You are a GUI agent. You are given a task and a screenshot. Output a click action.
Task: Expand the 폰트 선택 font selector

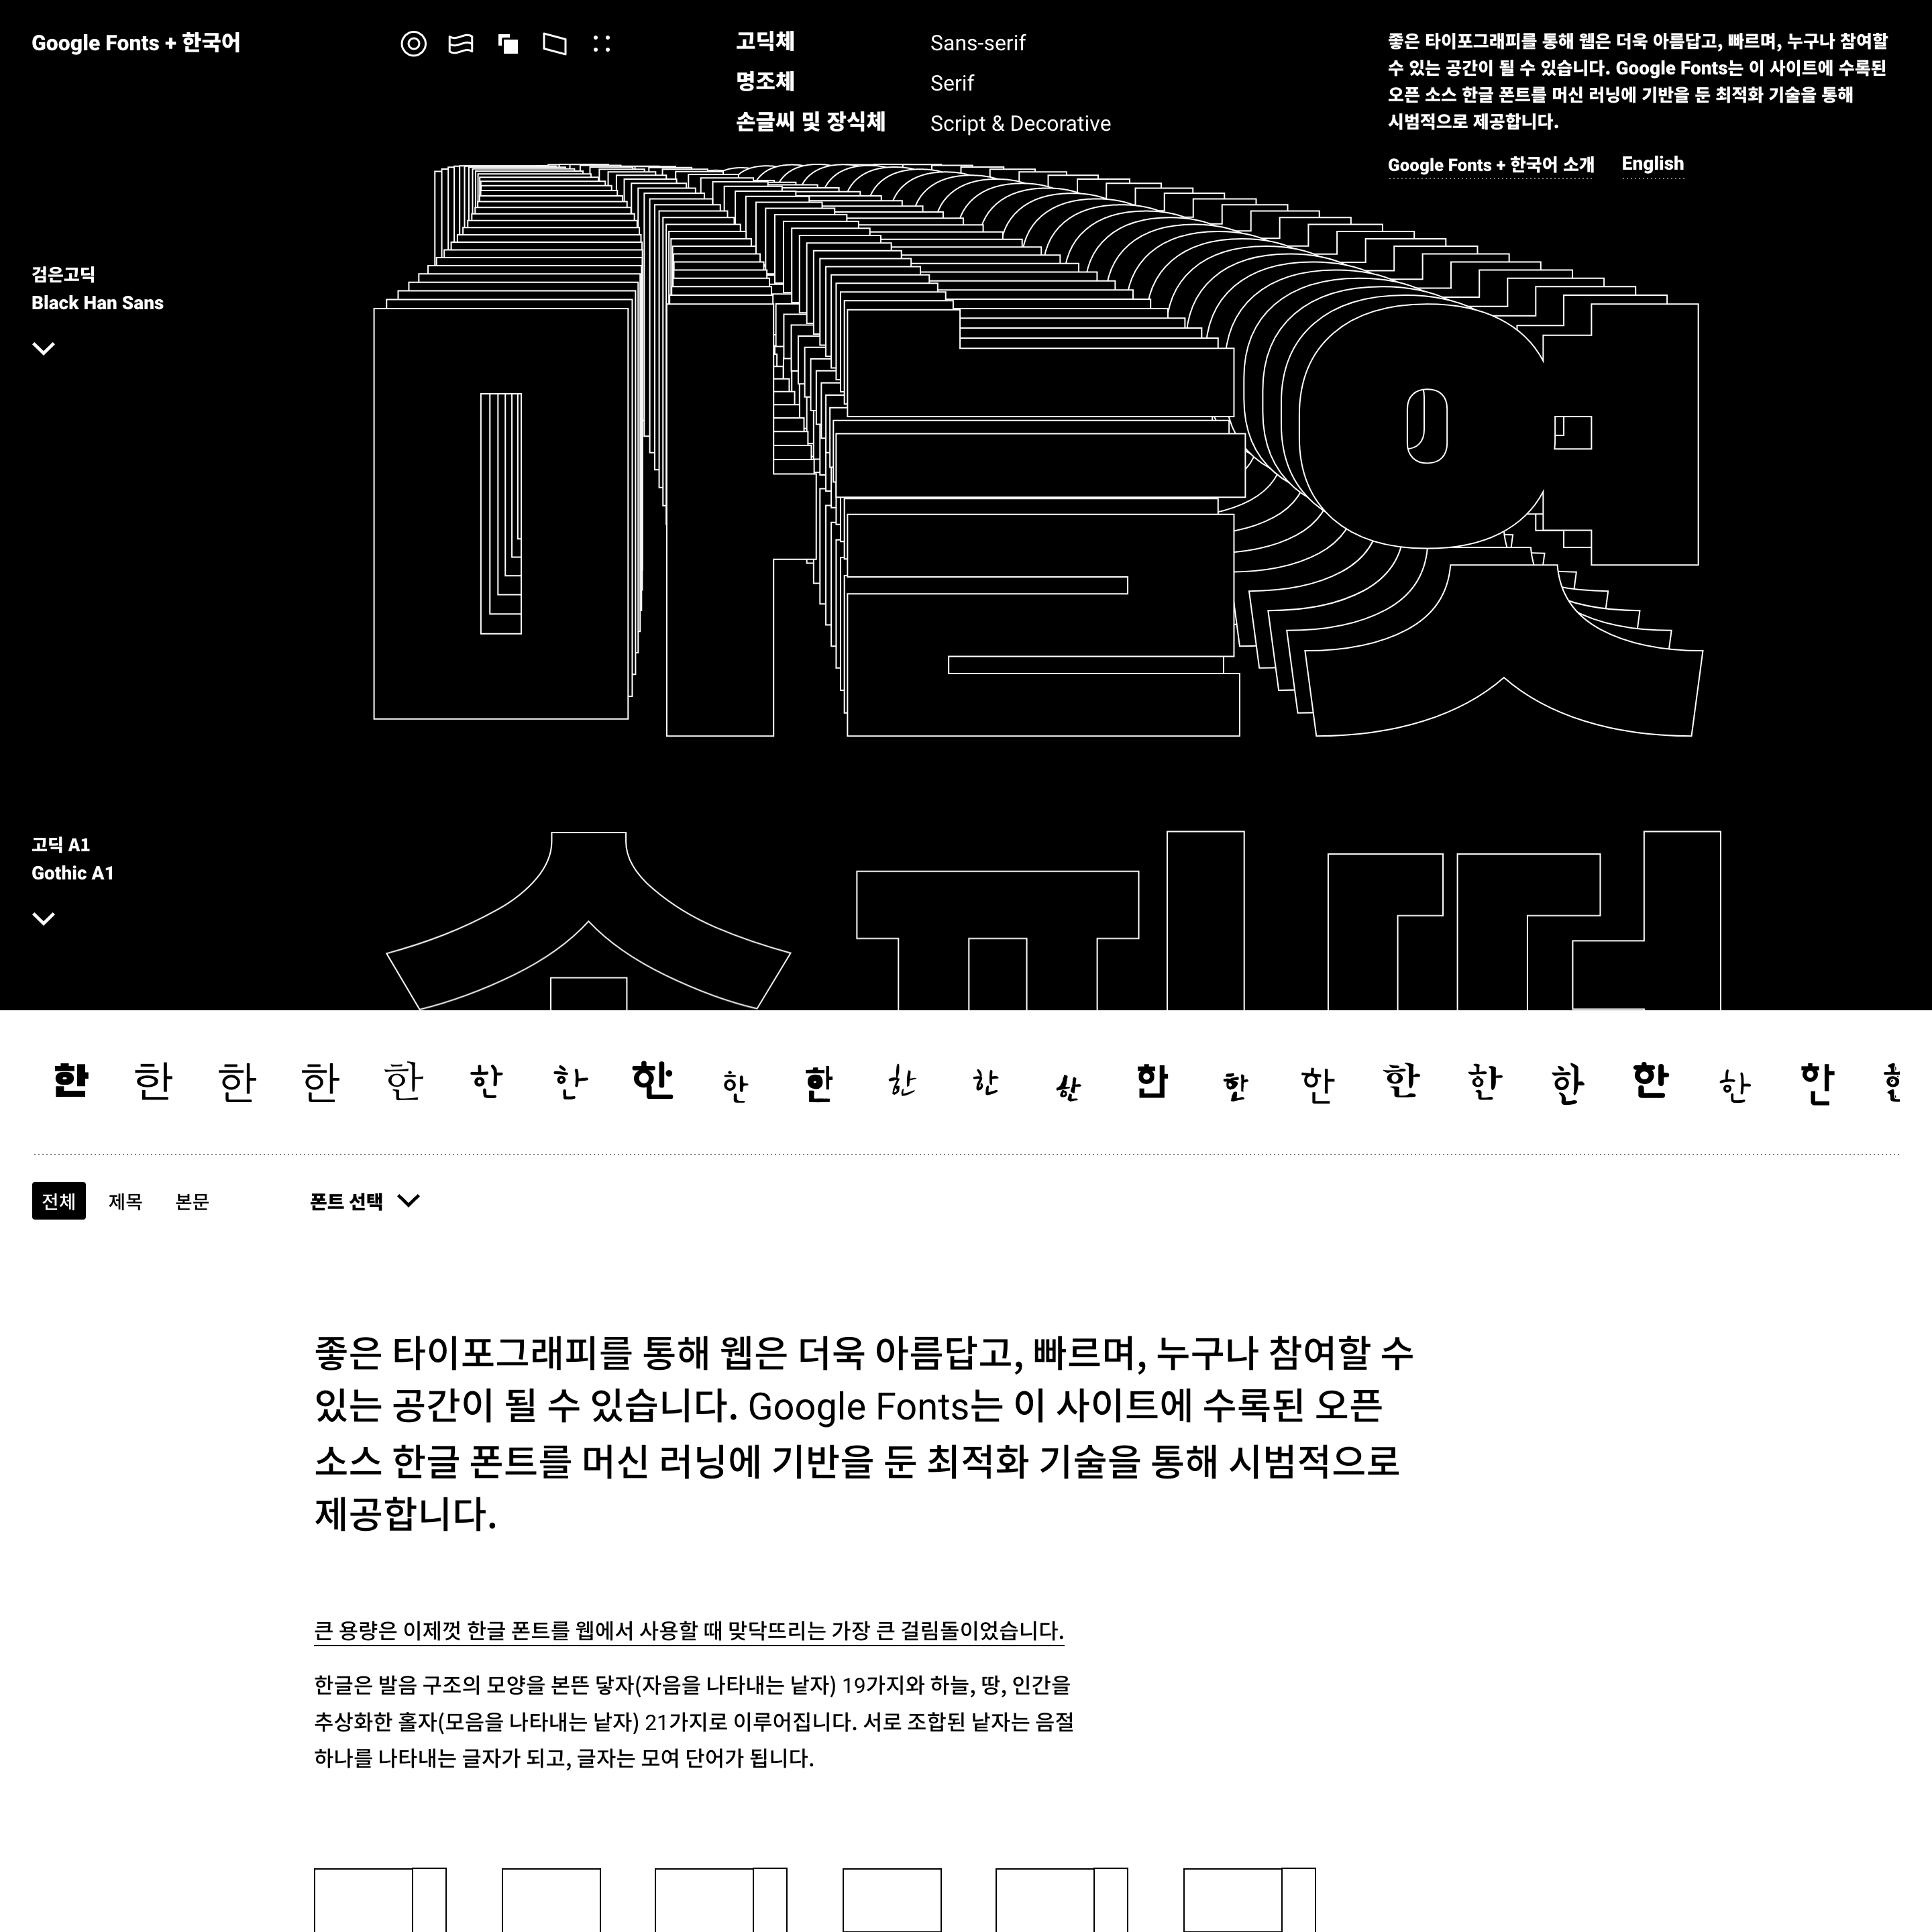(364, 1201)
